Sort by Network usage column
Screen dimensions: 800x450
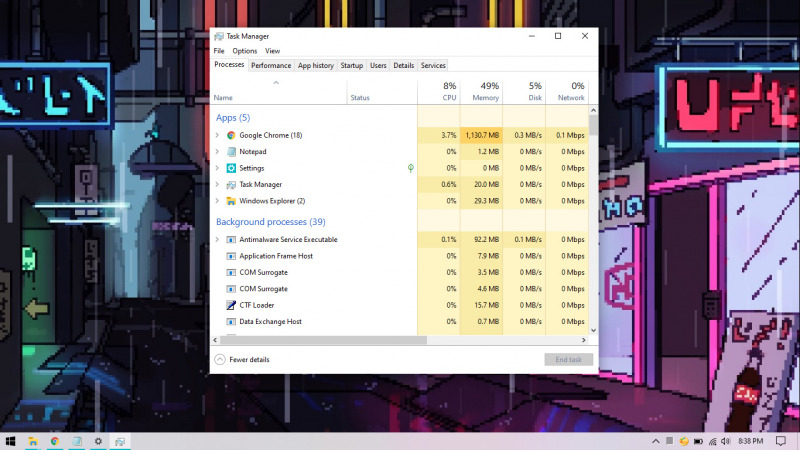pos(567,92)
